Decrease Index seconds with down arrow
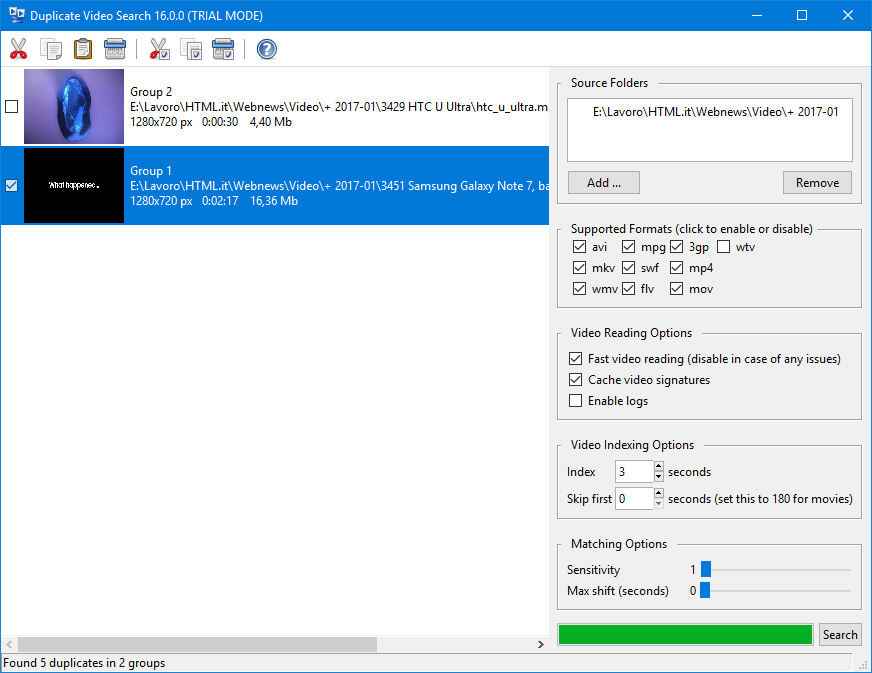This screenshot has width=872, height=673. [659, 477]
